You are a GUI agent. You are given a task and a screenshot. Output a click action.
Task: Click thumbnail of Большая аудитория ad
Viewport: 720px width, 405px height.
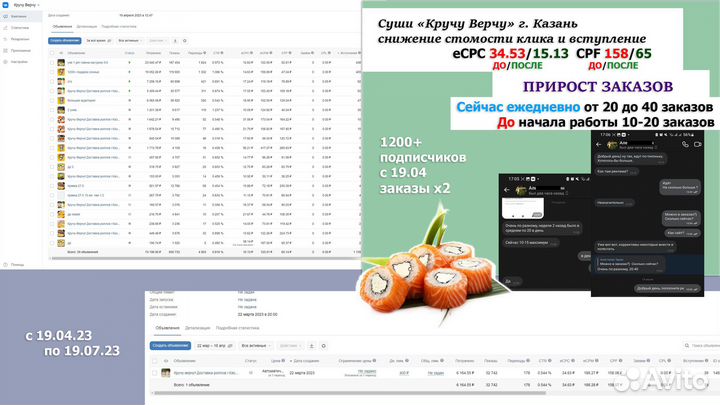[61, 101]
